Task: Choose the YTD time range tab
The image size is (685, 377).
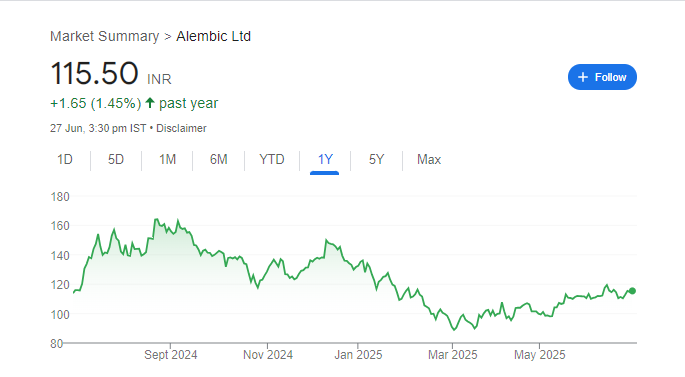Action: click(272, 159)
